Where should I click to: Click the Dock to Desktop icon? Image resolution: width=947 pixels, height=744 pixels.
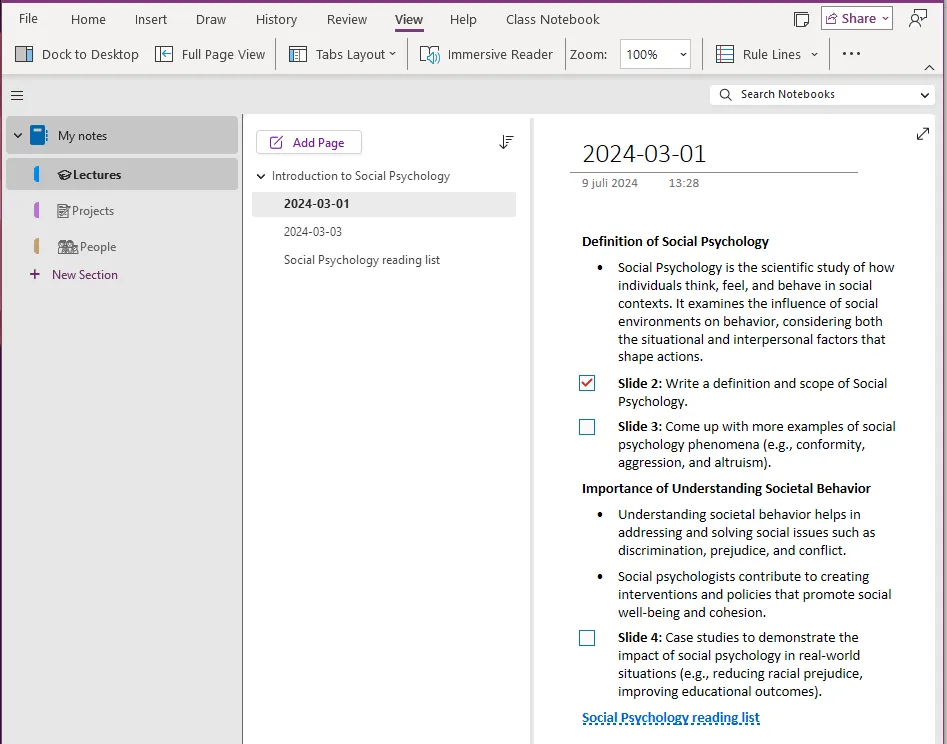tap(25, 54)
